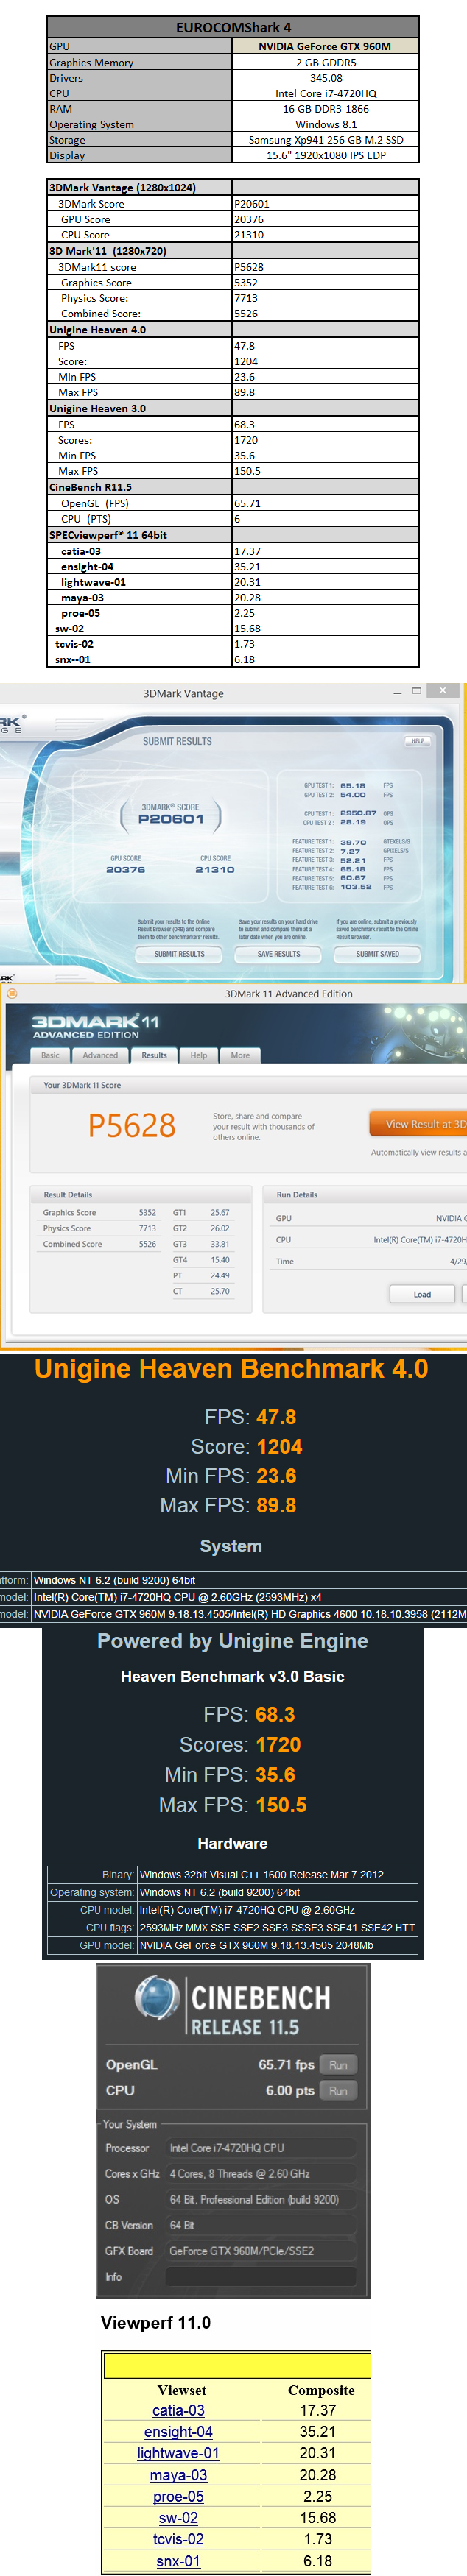The image size is (467, 2576).
Task: Select the Results tab in 3DMark 11
Action: click(x=154, y=1055)
